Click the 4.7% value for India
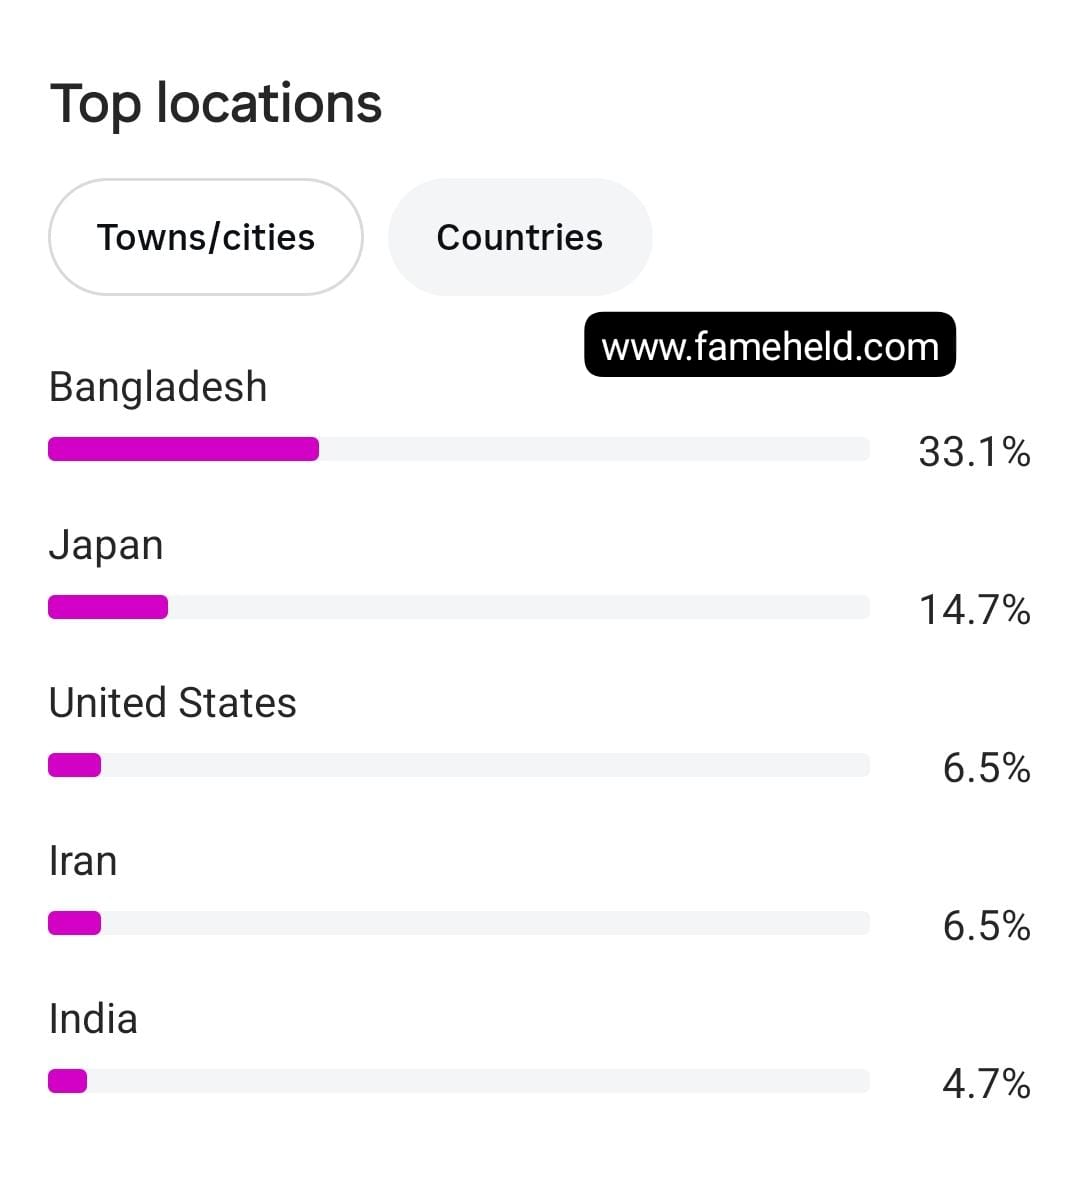Screen dimensions: 1080x1190 pyautogui.click(x=987, y=1084)
